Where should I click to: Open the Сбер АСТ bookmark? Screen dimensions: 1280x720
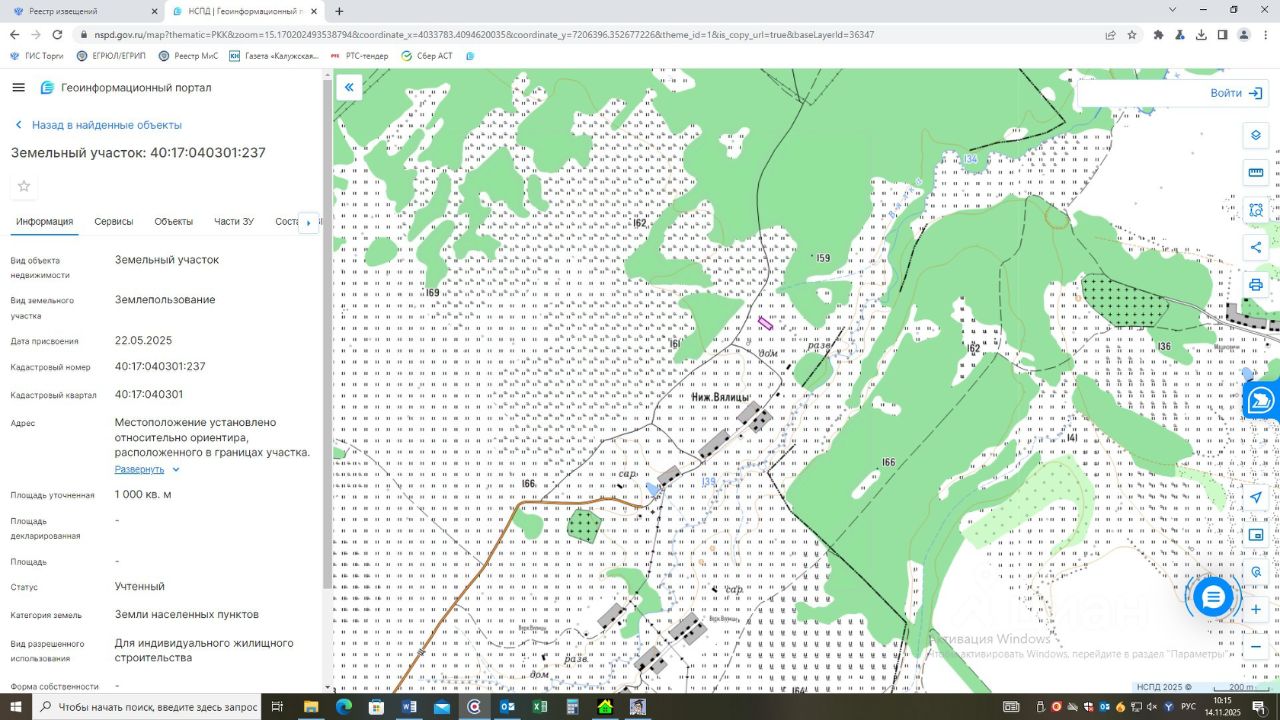click(x=427, y=56)
